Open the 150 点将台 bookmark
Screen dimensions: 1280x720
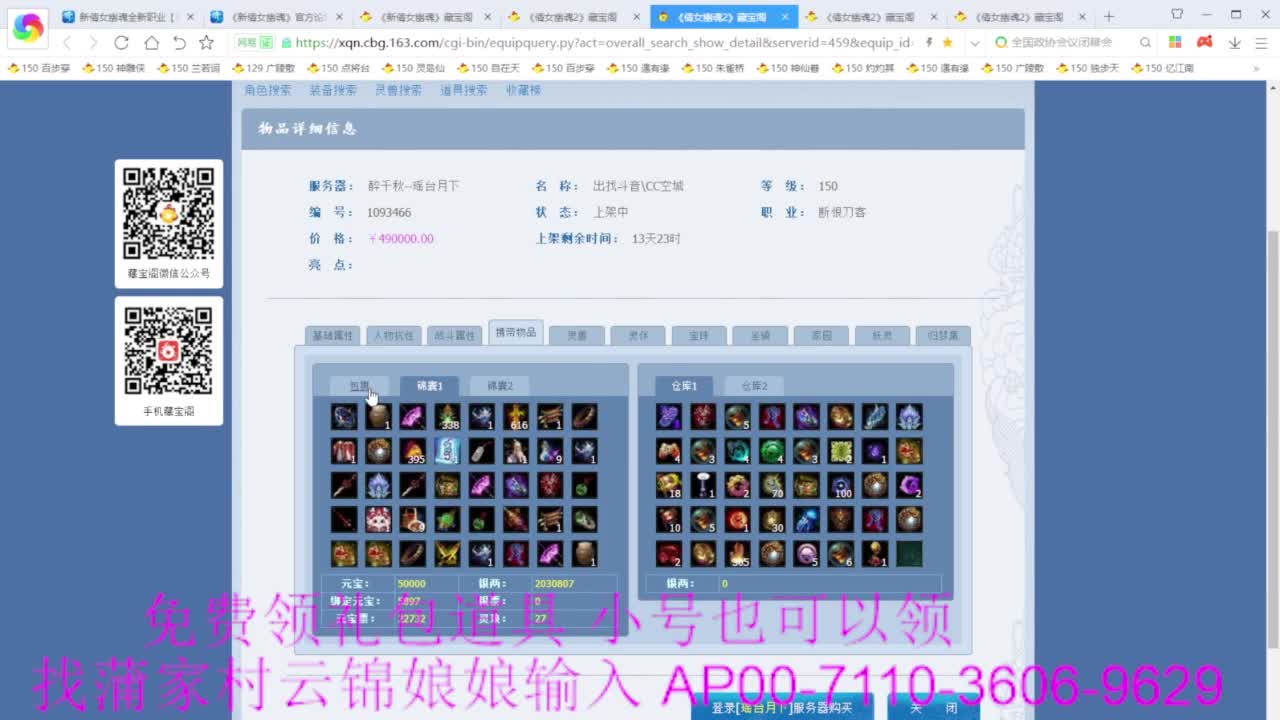[338, 68]
